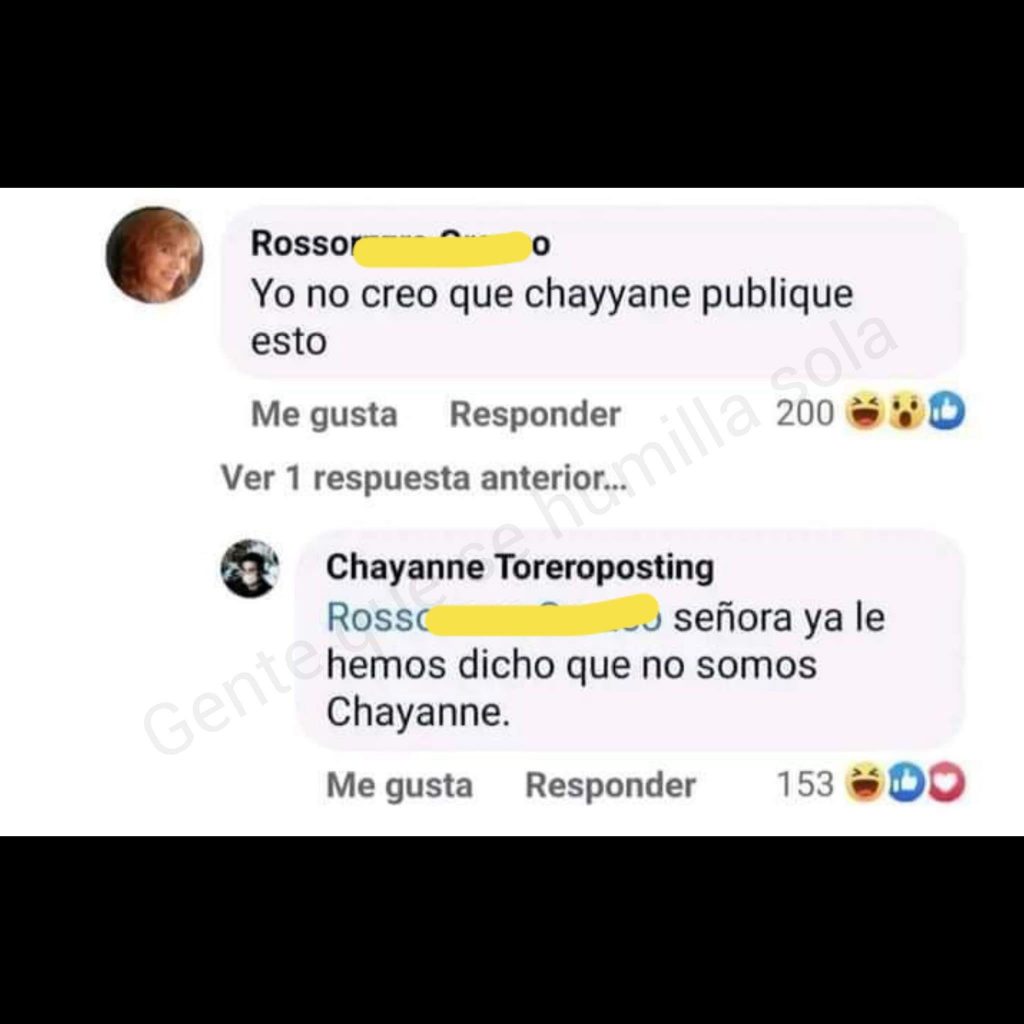
Task: Click the red heart reaction on the reply
Action: click(946, 784)
